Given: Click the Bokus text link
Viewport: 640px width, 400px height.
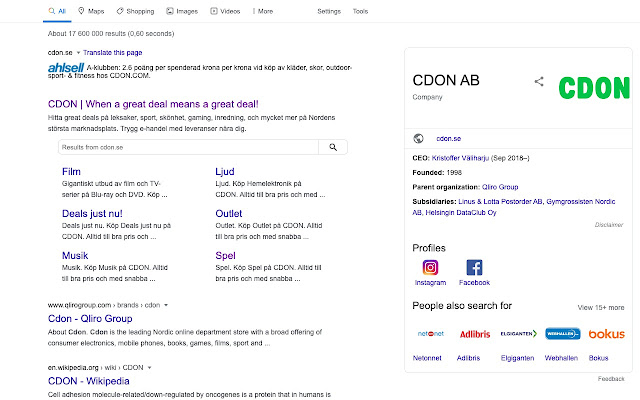Looking at the screenshot, I should (x=598, y=358).
